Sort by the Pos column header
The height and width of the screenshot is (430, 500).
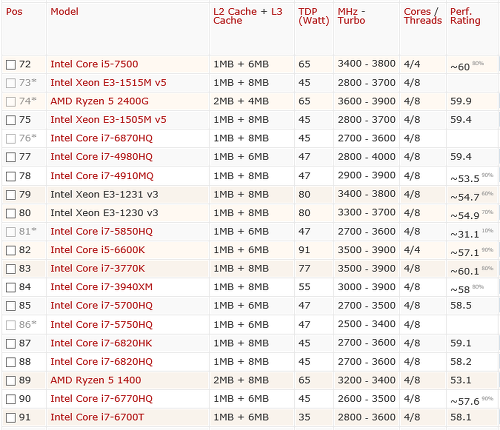[x=14, y=12]
